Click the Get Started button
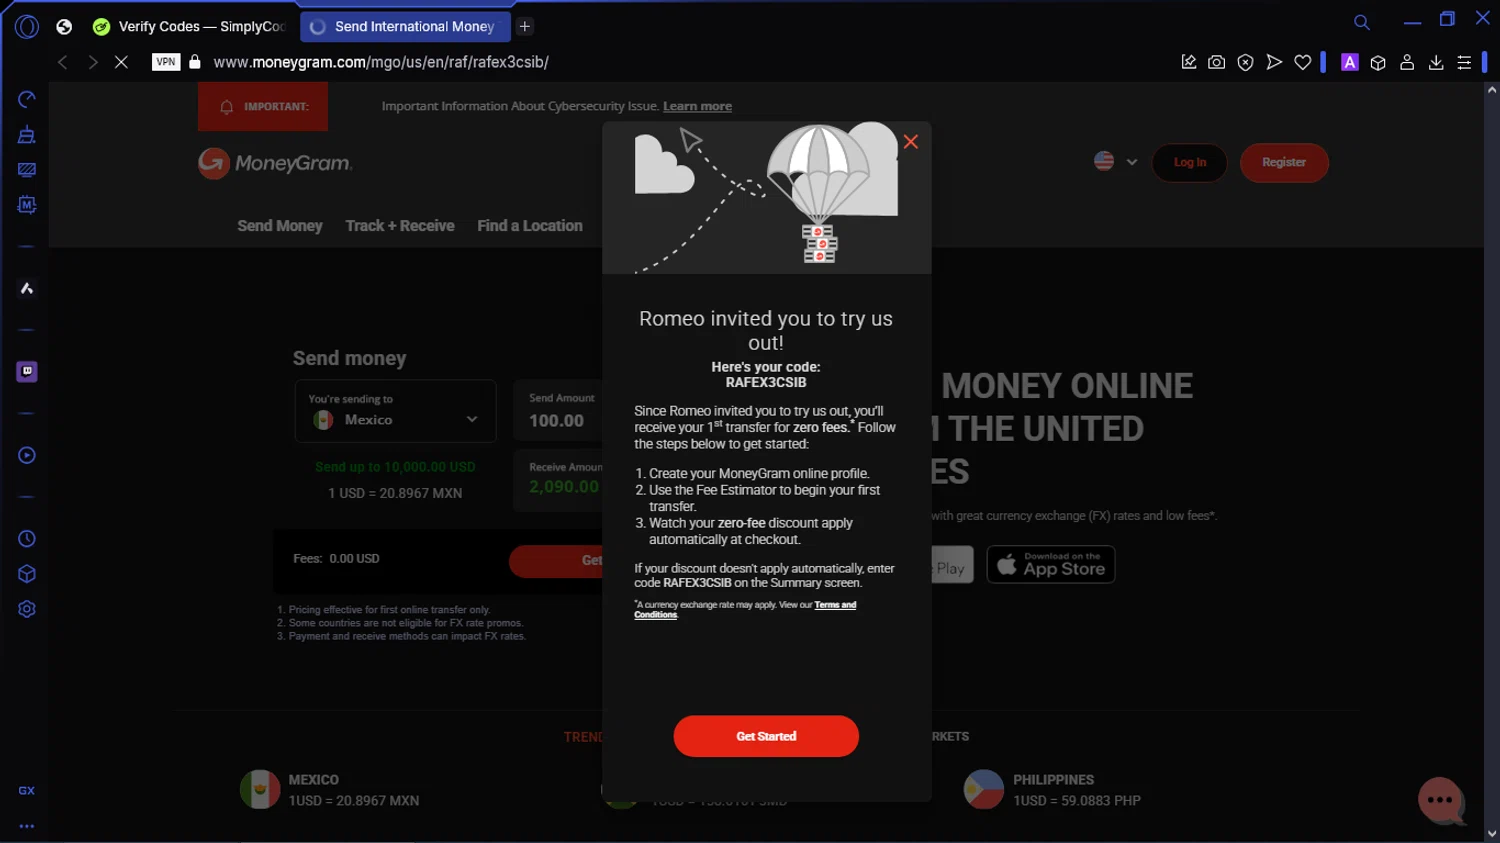 click(766, 736)
